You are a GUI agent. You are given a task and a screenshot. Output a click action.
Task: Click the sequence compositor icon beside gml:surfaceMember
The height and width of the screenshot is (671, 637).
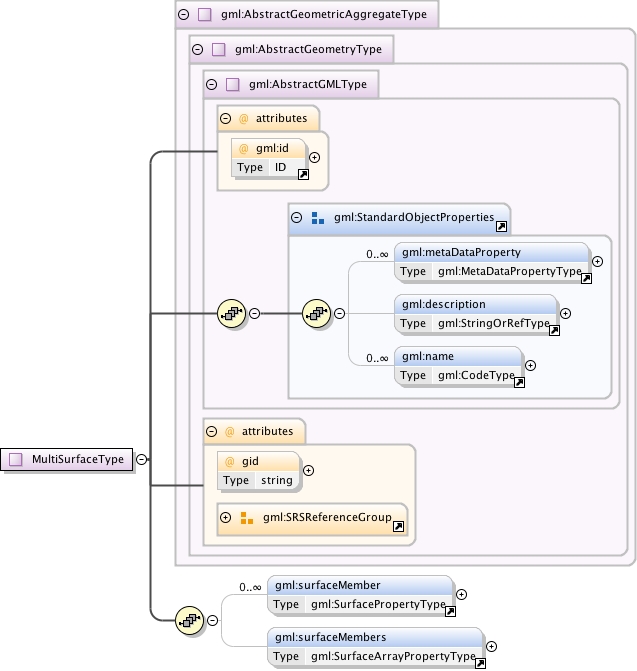pos(190,620)
